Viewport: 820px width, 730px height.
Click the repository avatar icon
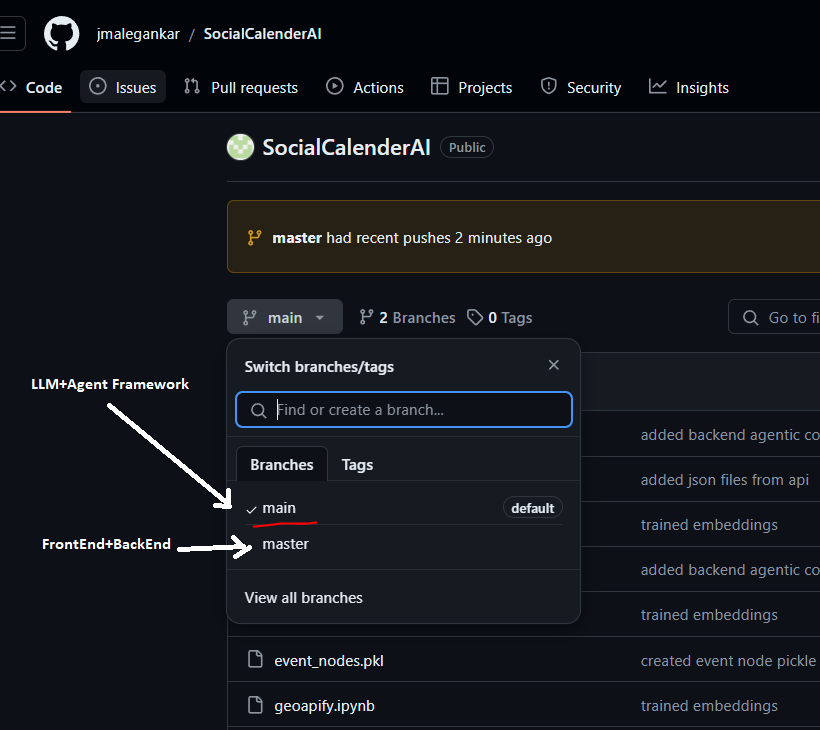coord(241,147)
